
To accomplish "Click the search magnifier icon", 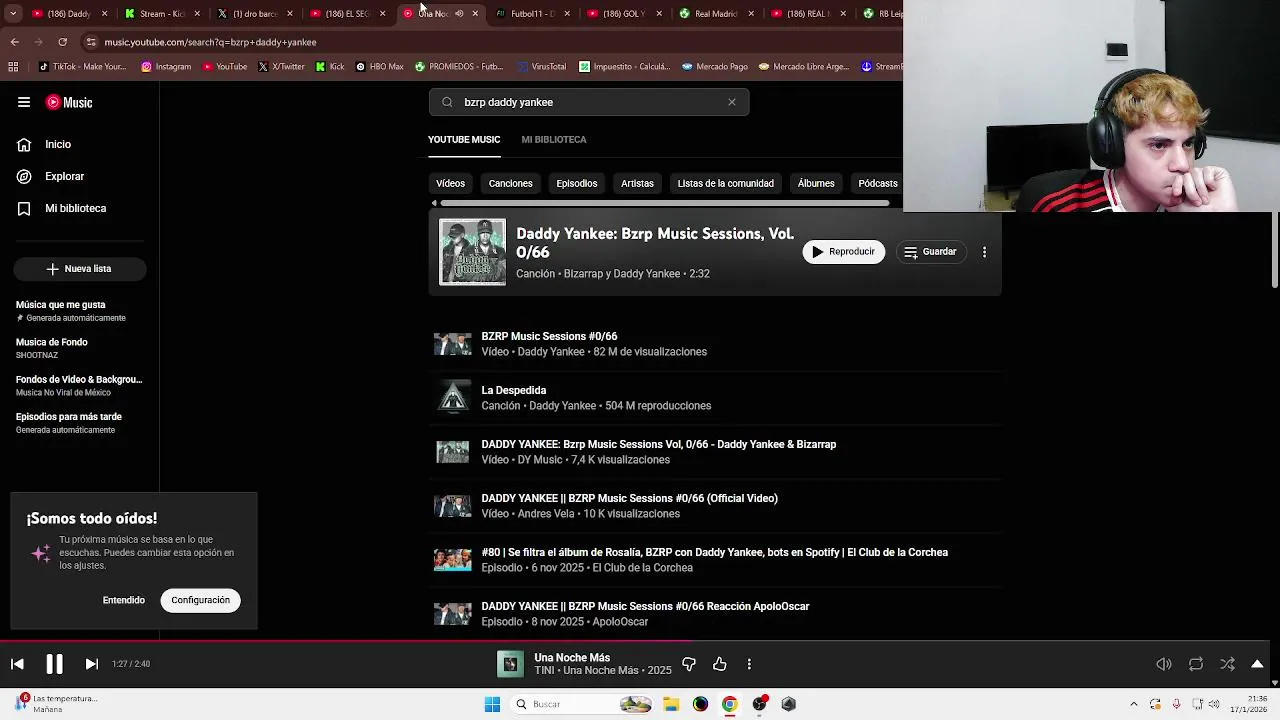I will [447, 102].
